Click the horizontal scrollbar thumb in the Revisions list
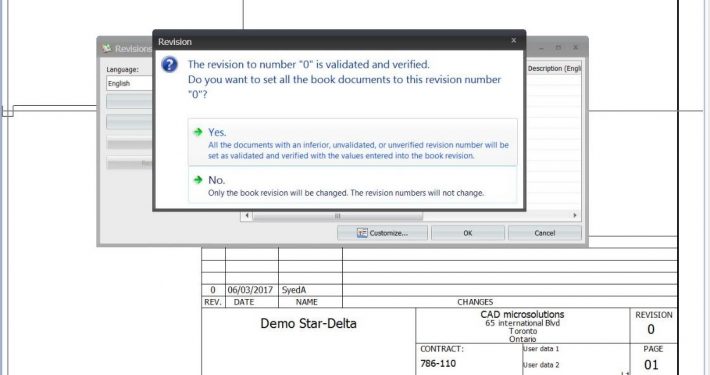This screenshot has height=375, width=710. click(337, 216)
